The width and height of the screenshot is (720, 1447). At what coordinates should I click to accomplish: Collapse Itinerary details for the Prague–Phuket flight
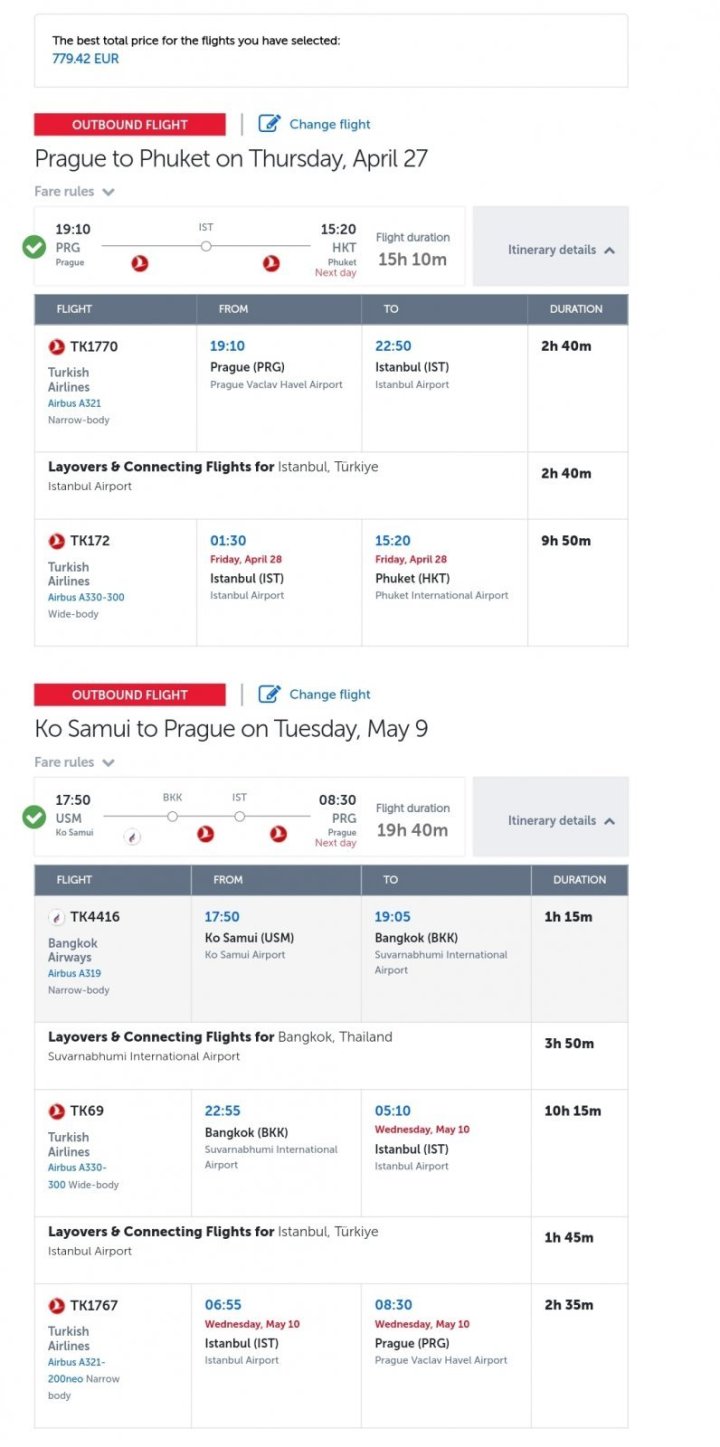click(x=561, y=250)
